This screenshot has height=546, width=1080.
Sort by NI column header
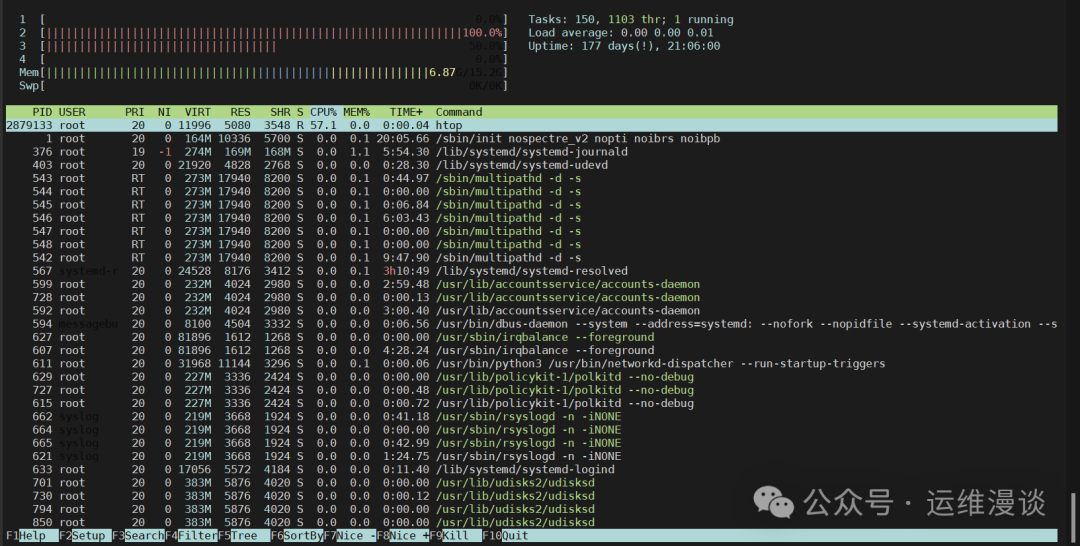tap(164, 112)
